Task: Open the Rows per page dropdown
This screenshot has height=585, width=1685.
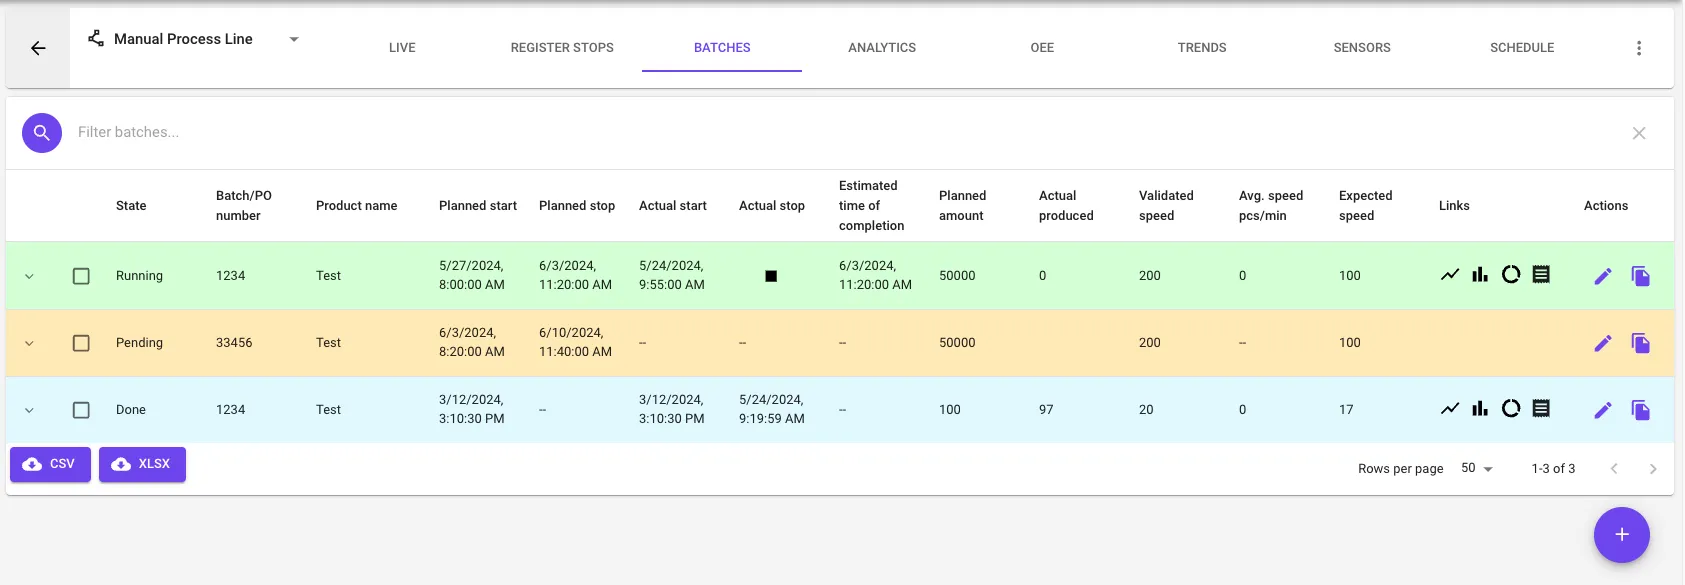Action: [1476, 468]
